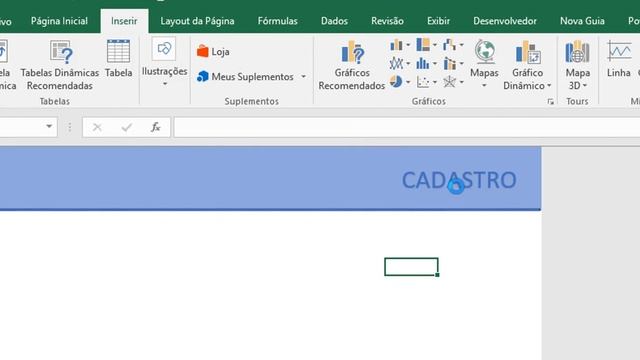Image resolution: width=640 pixels, height=360 pixels.
Task: Open the Layout da Página tab
Action: click(197, 21)
